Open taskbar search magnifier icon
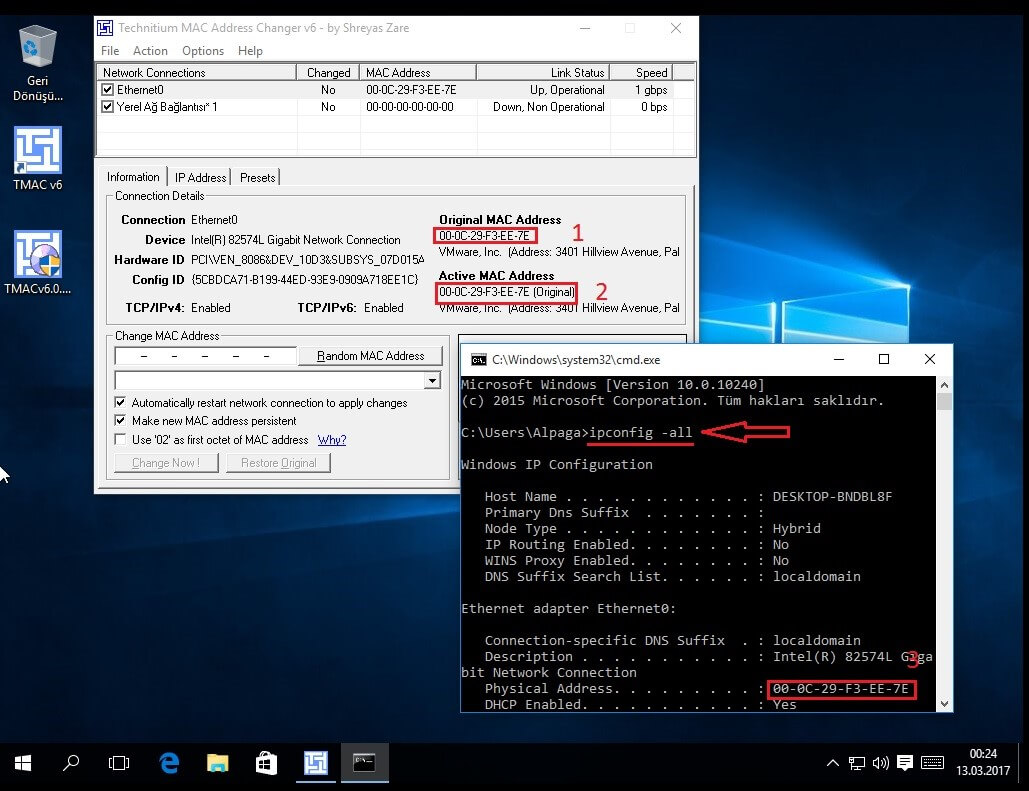The image size is (1029, 791). coord(71,764)
